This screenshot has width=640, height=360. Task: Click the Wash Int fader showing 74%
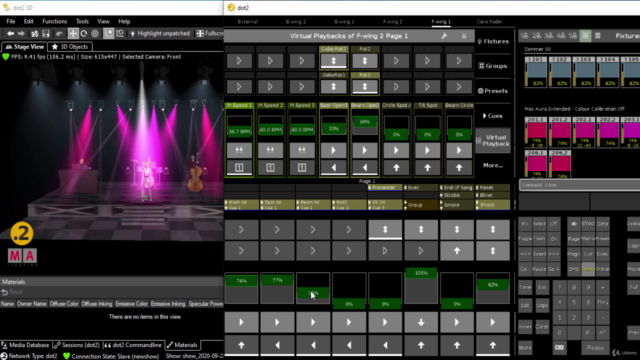(x=241, y=289)
